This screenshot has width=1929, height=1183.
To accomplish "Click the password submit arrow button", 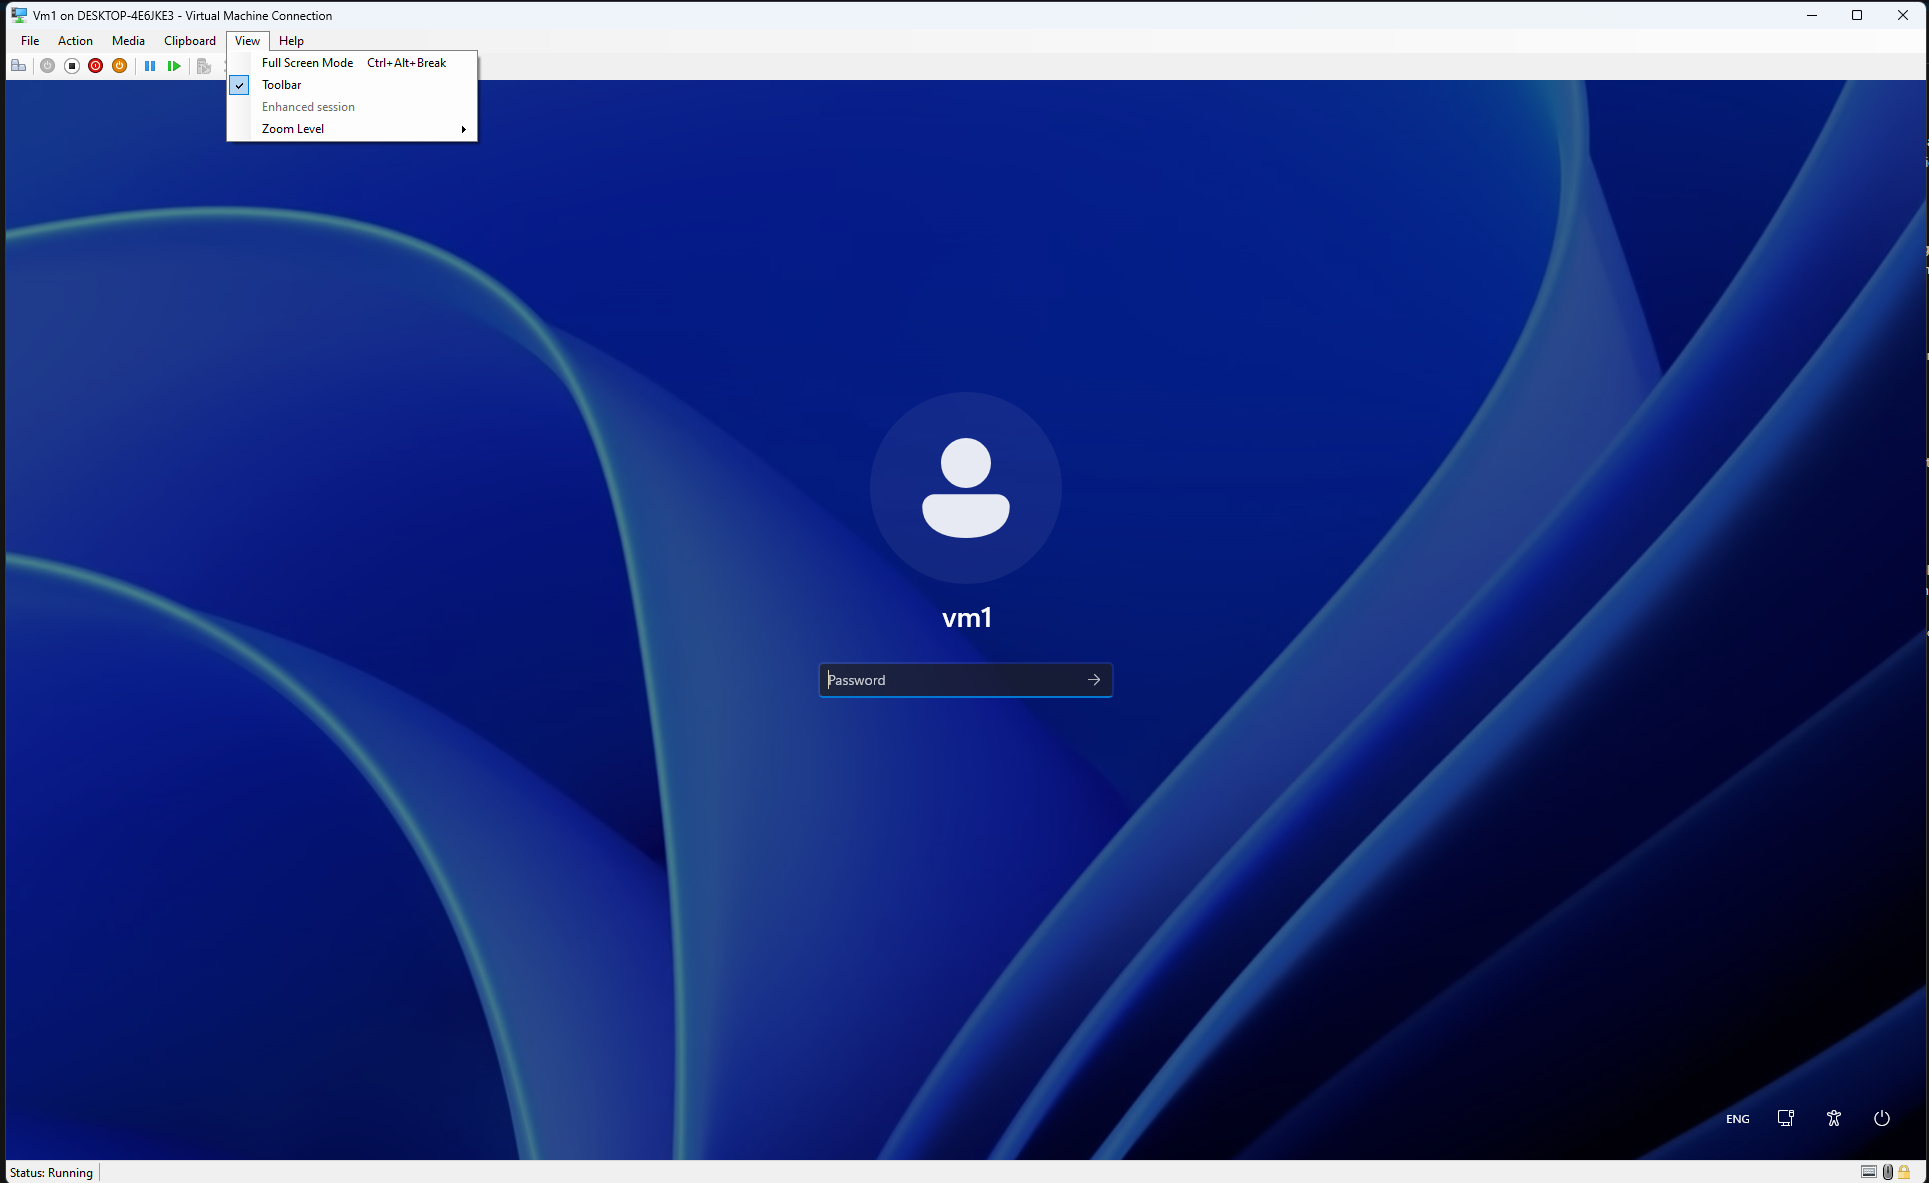I will click(1094, 680).
